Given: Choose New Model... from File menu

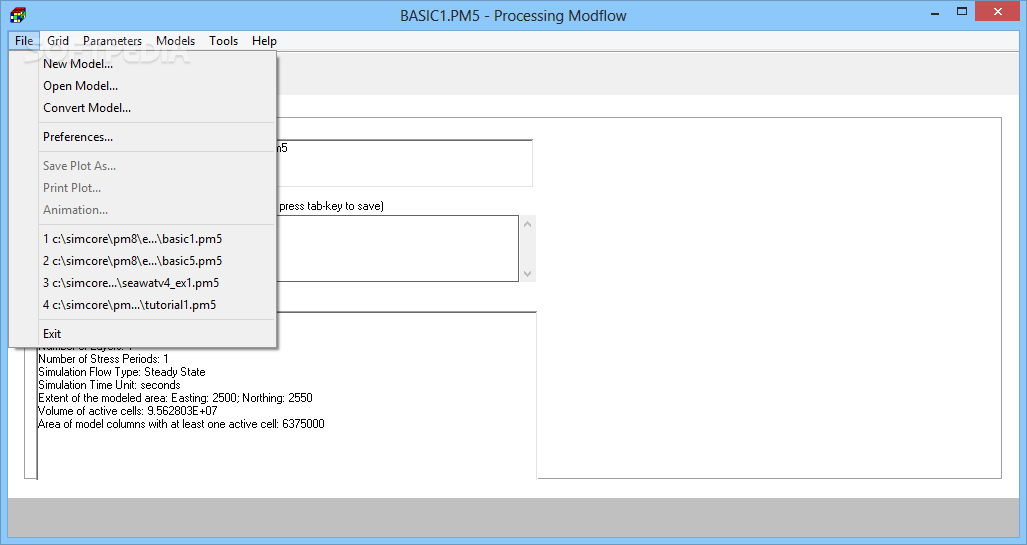Looking at the screenshot, I should 143,64.
